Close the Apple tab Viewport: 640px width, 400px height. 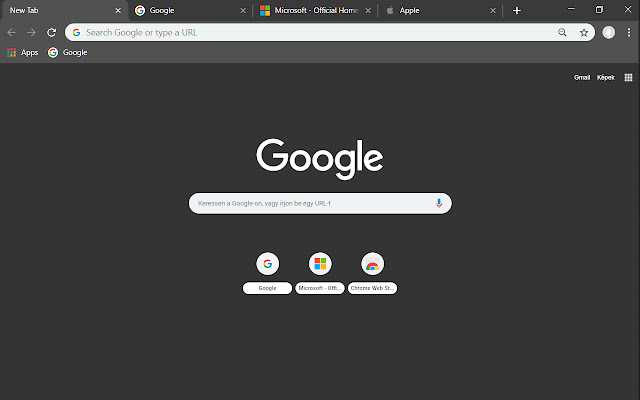[493, 11]
